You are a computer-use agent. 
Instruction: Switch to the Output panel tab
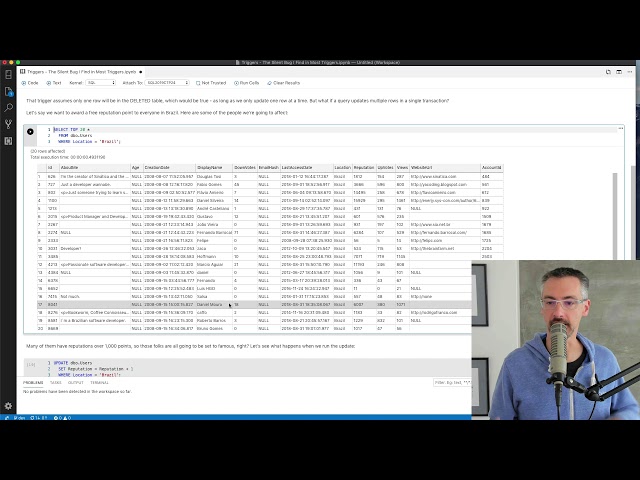(x=76, y=383)
